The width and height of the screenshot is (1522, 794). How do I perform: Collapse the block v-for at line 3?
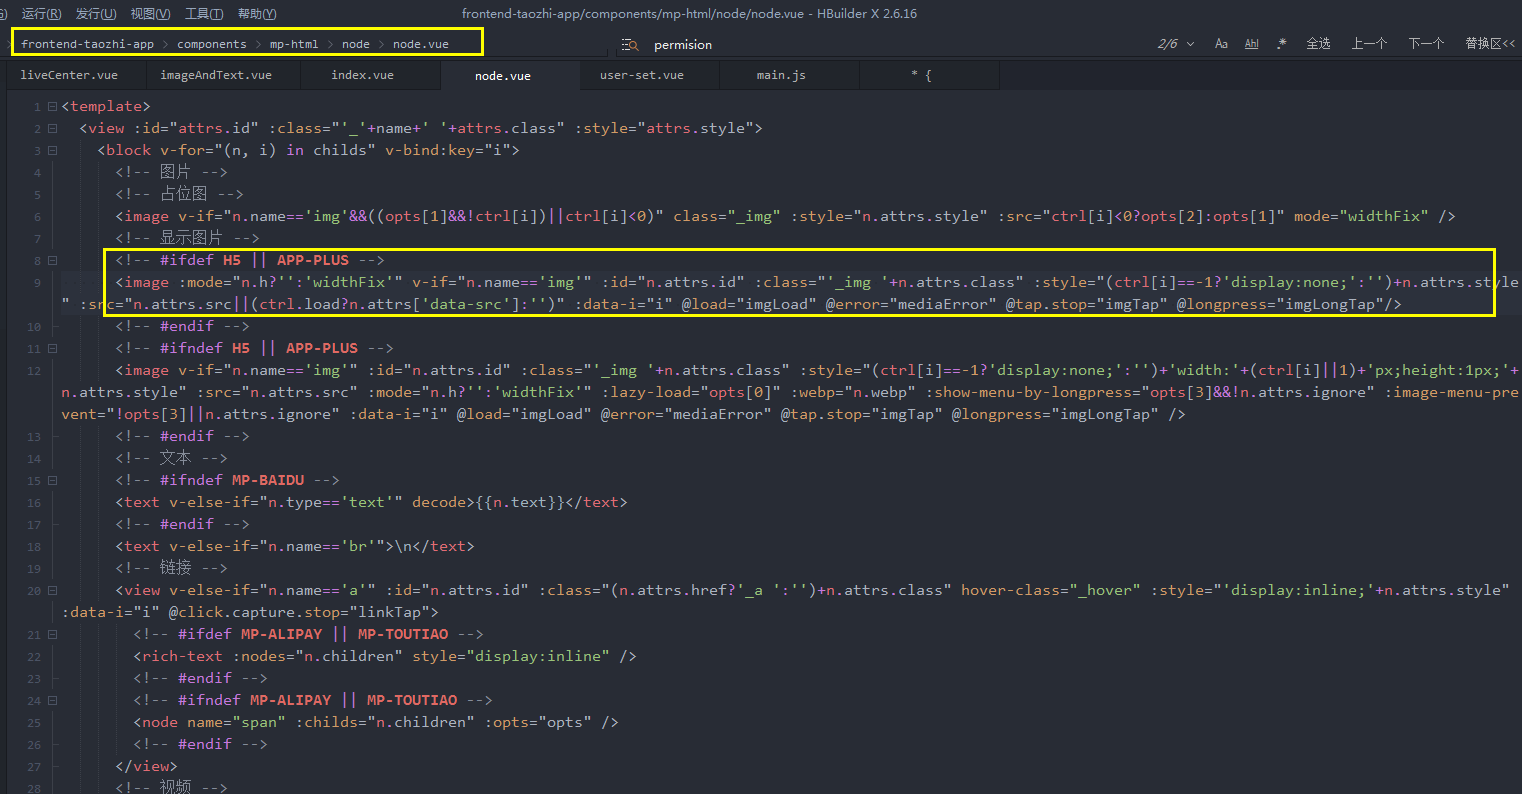(x=52, y=150)
